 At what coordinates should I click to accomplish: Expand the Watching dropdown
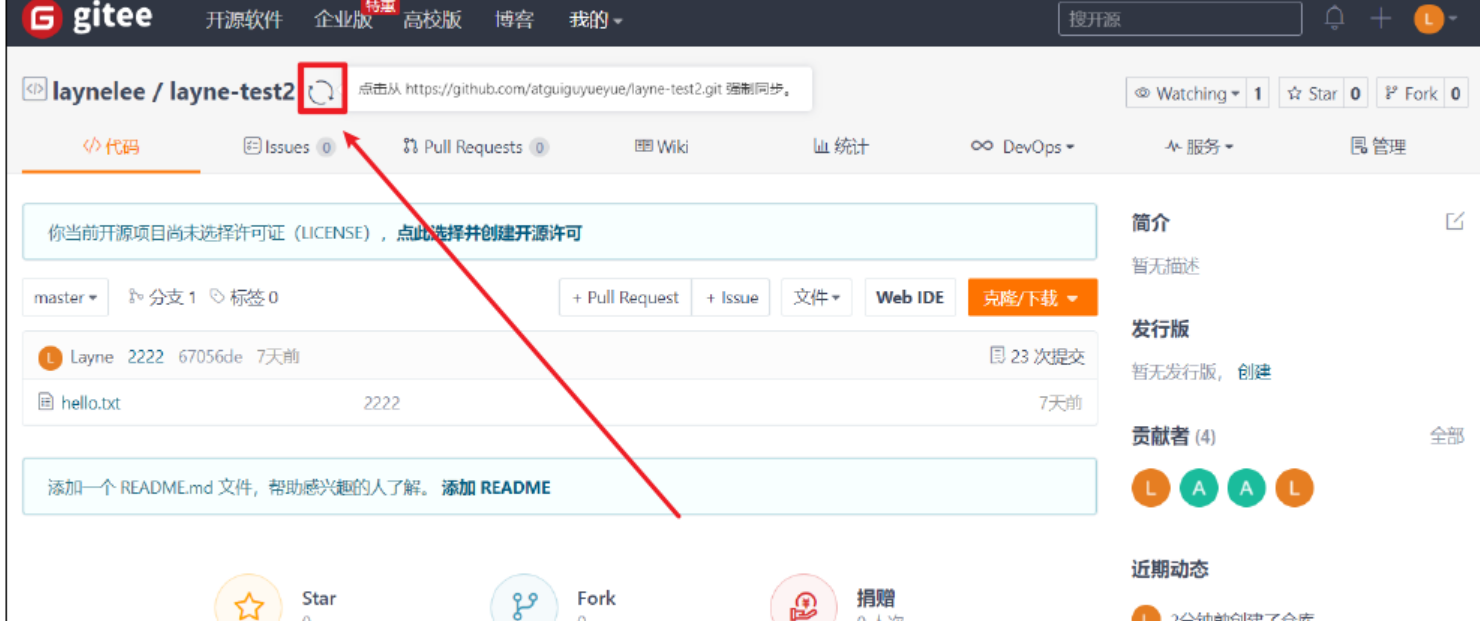click(1187, 94)
